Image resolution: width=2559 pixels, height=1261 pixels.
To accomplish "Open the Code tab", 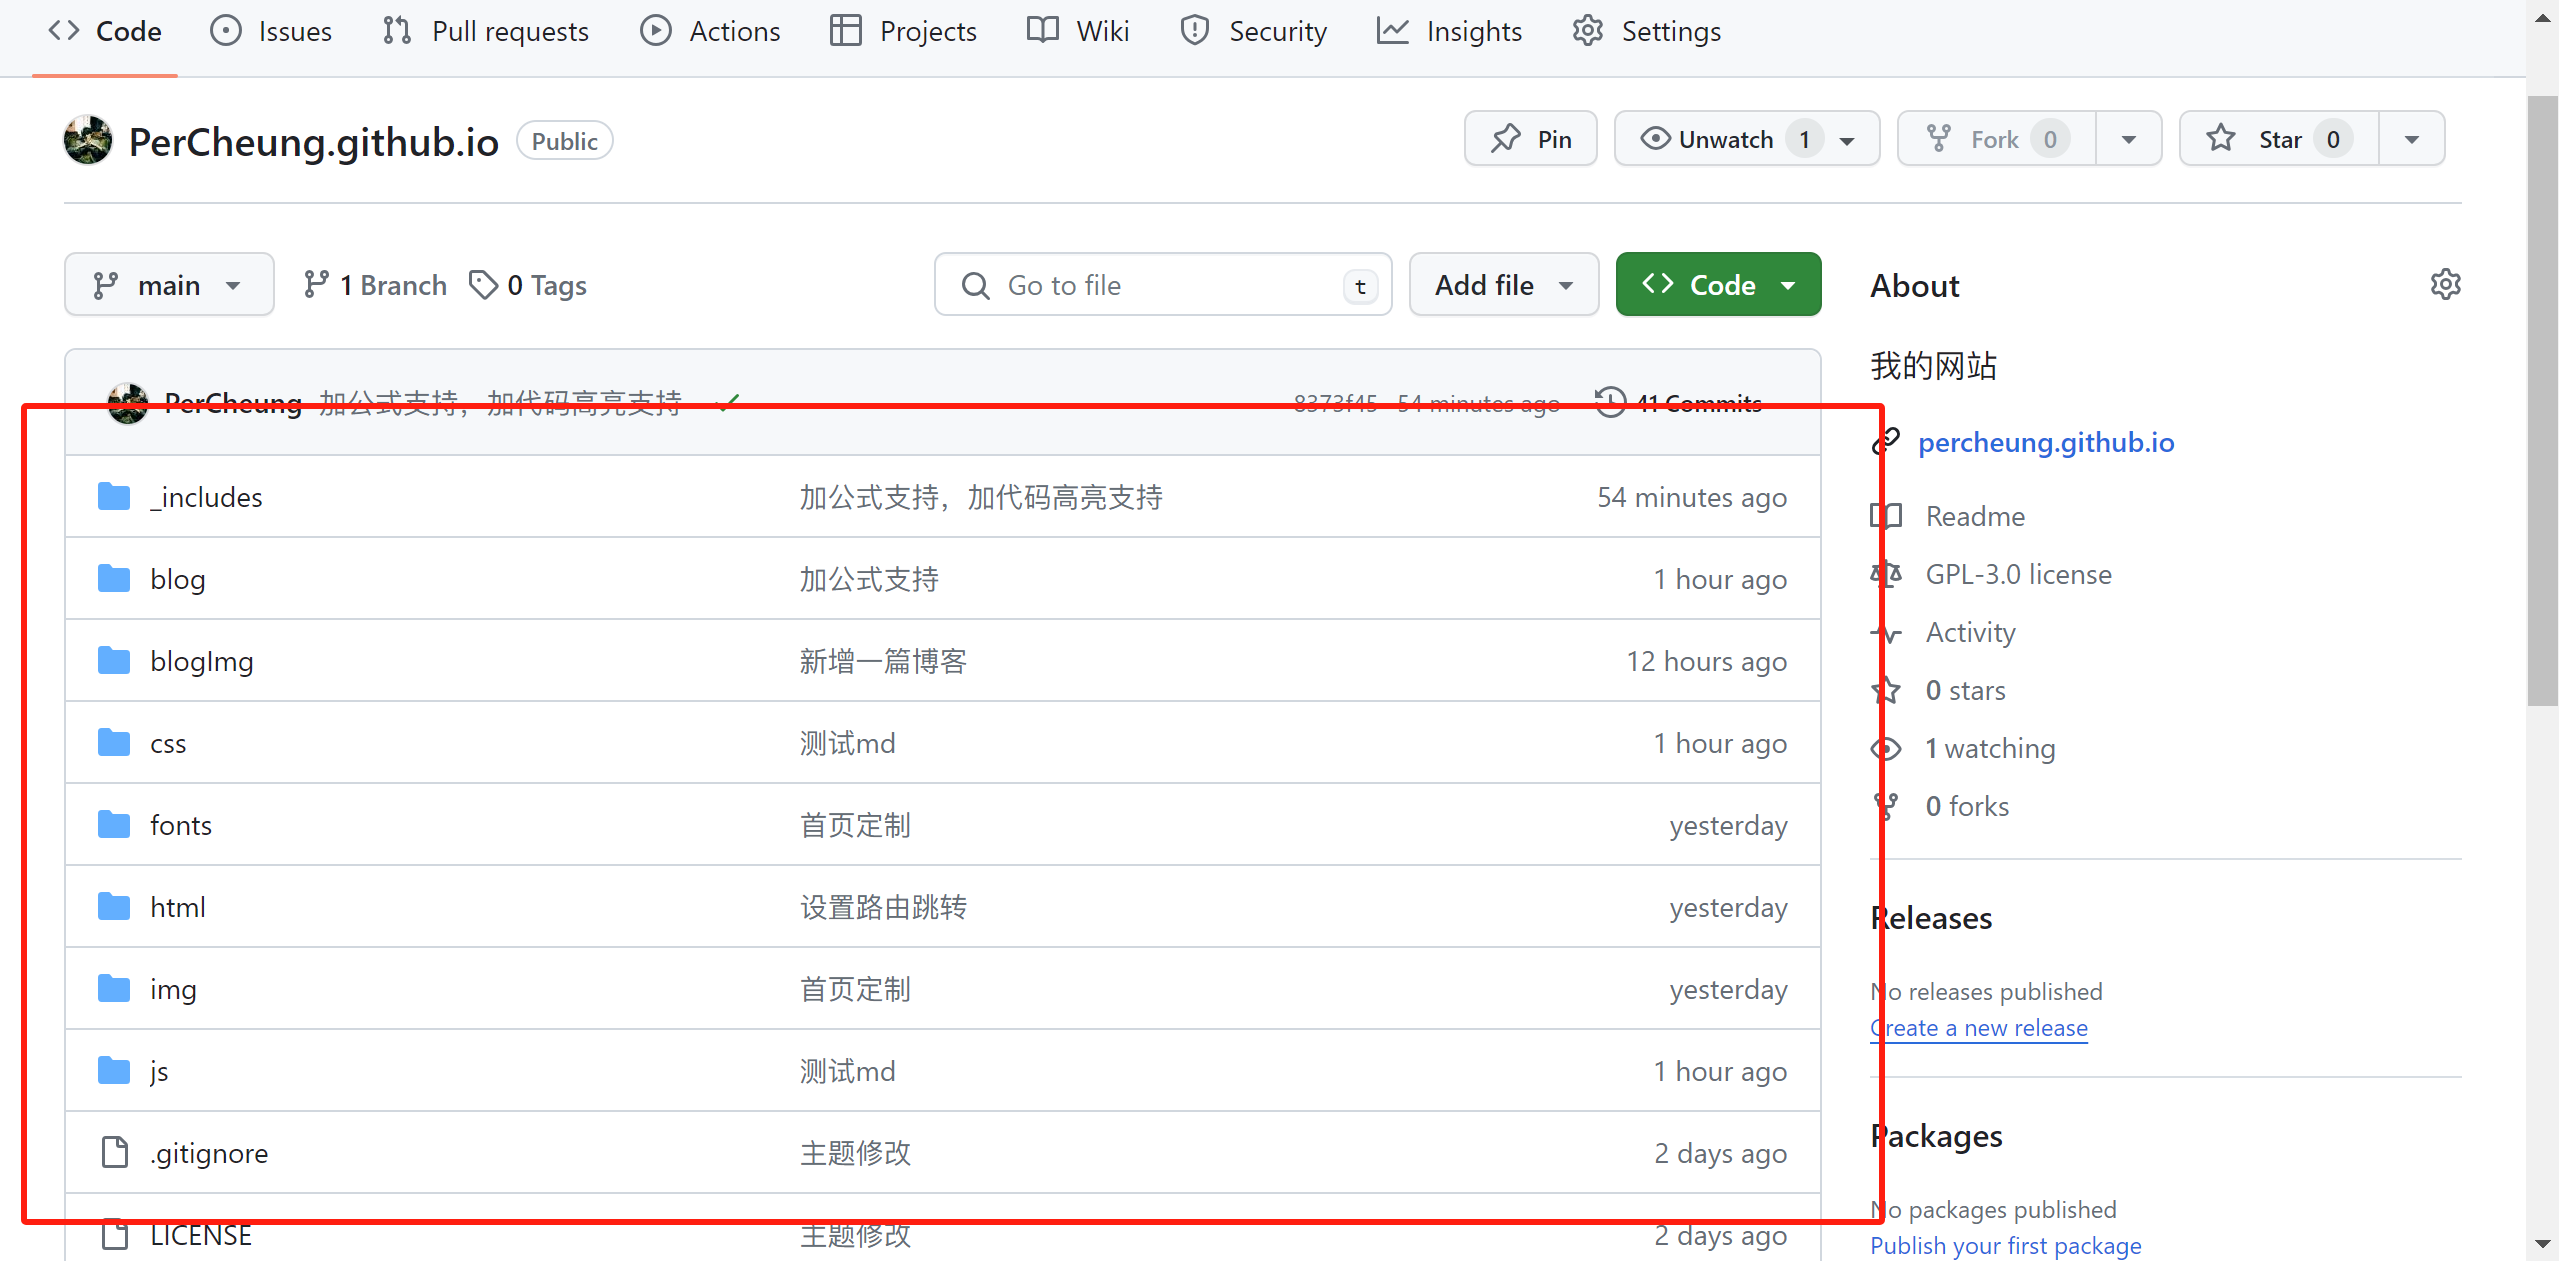I will (105, 31).
